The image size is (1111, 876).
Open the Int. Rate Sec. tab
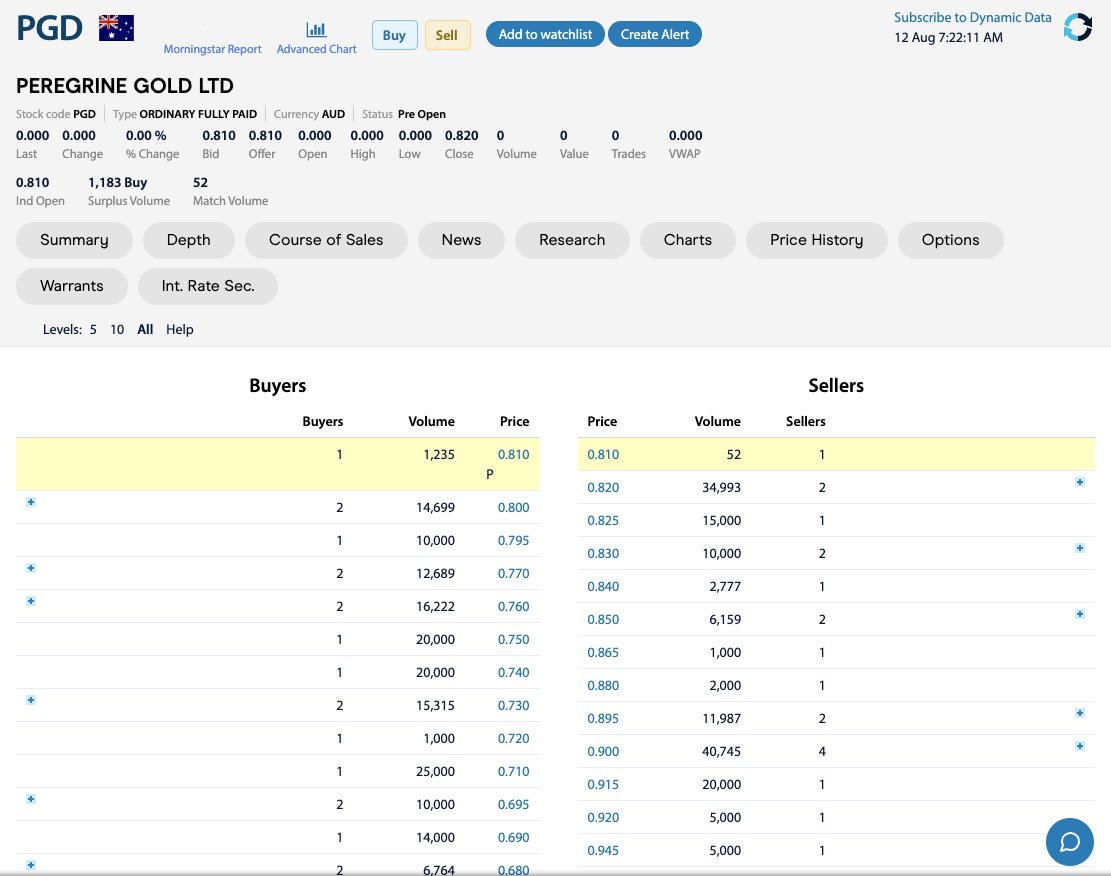click(x=208, y=286)
